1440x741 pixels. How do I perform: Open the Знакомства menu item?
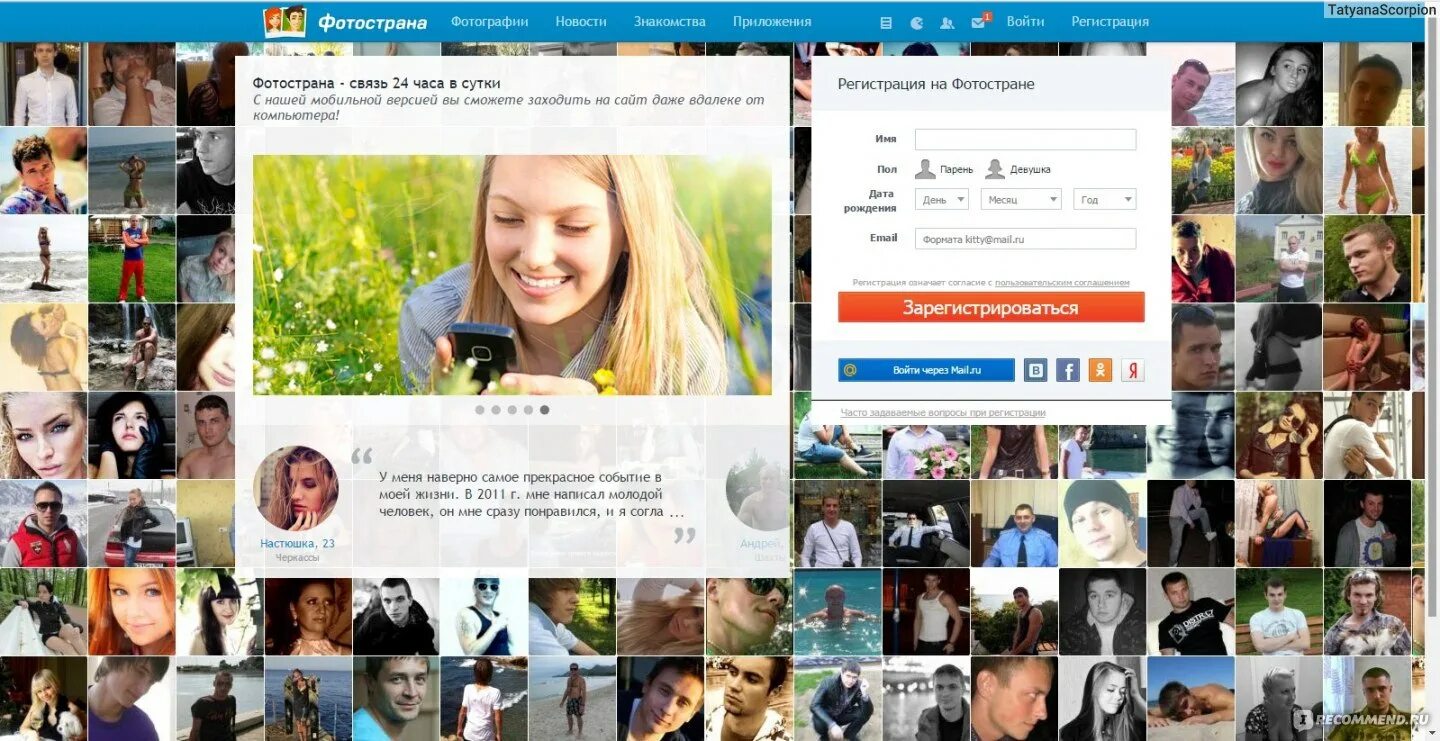click(670, 21)
